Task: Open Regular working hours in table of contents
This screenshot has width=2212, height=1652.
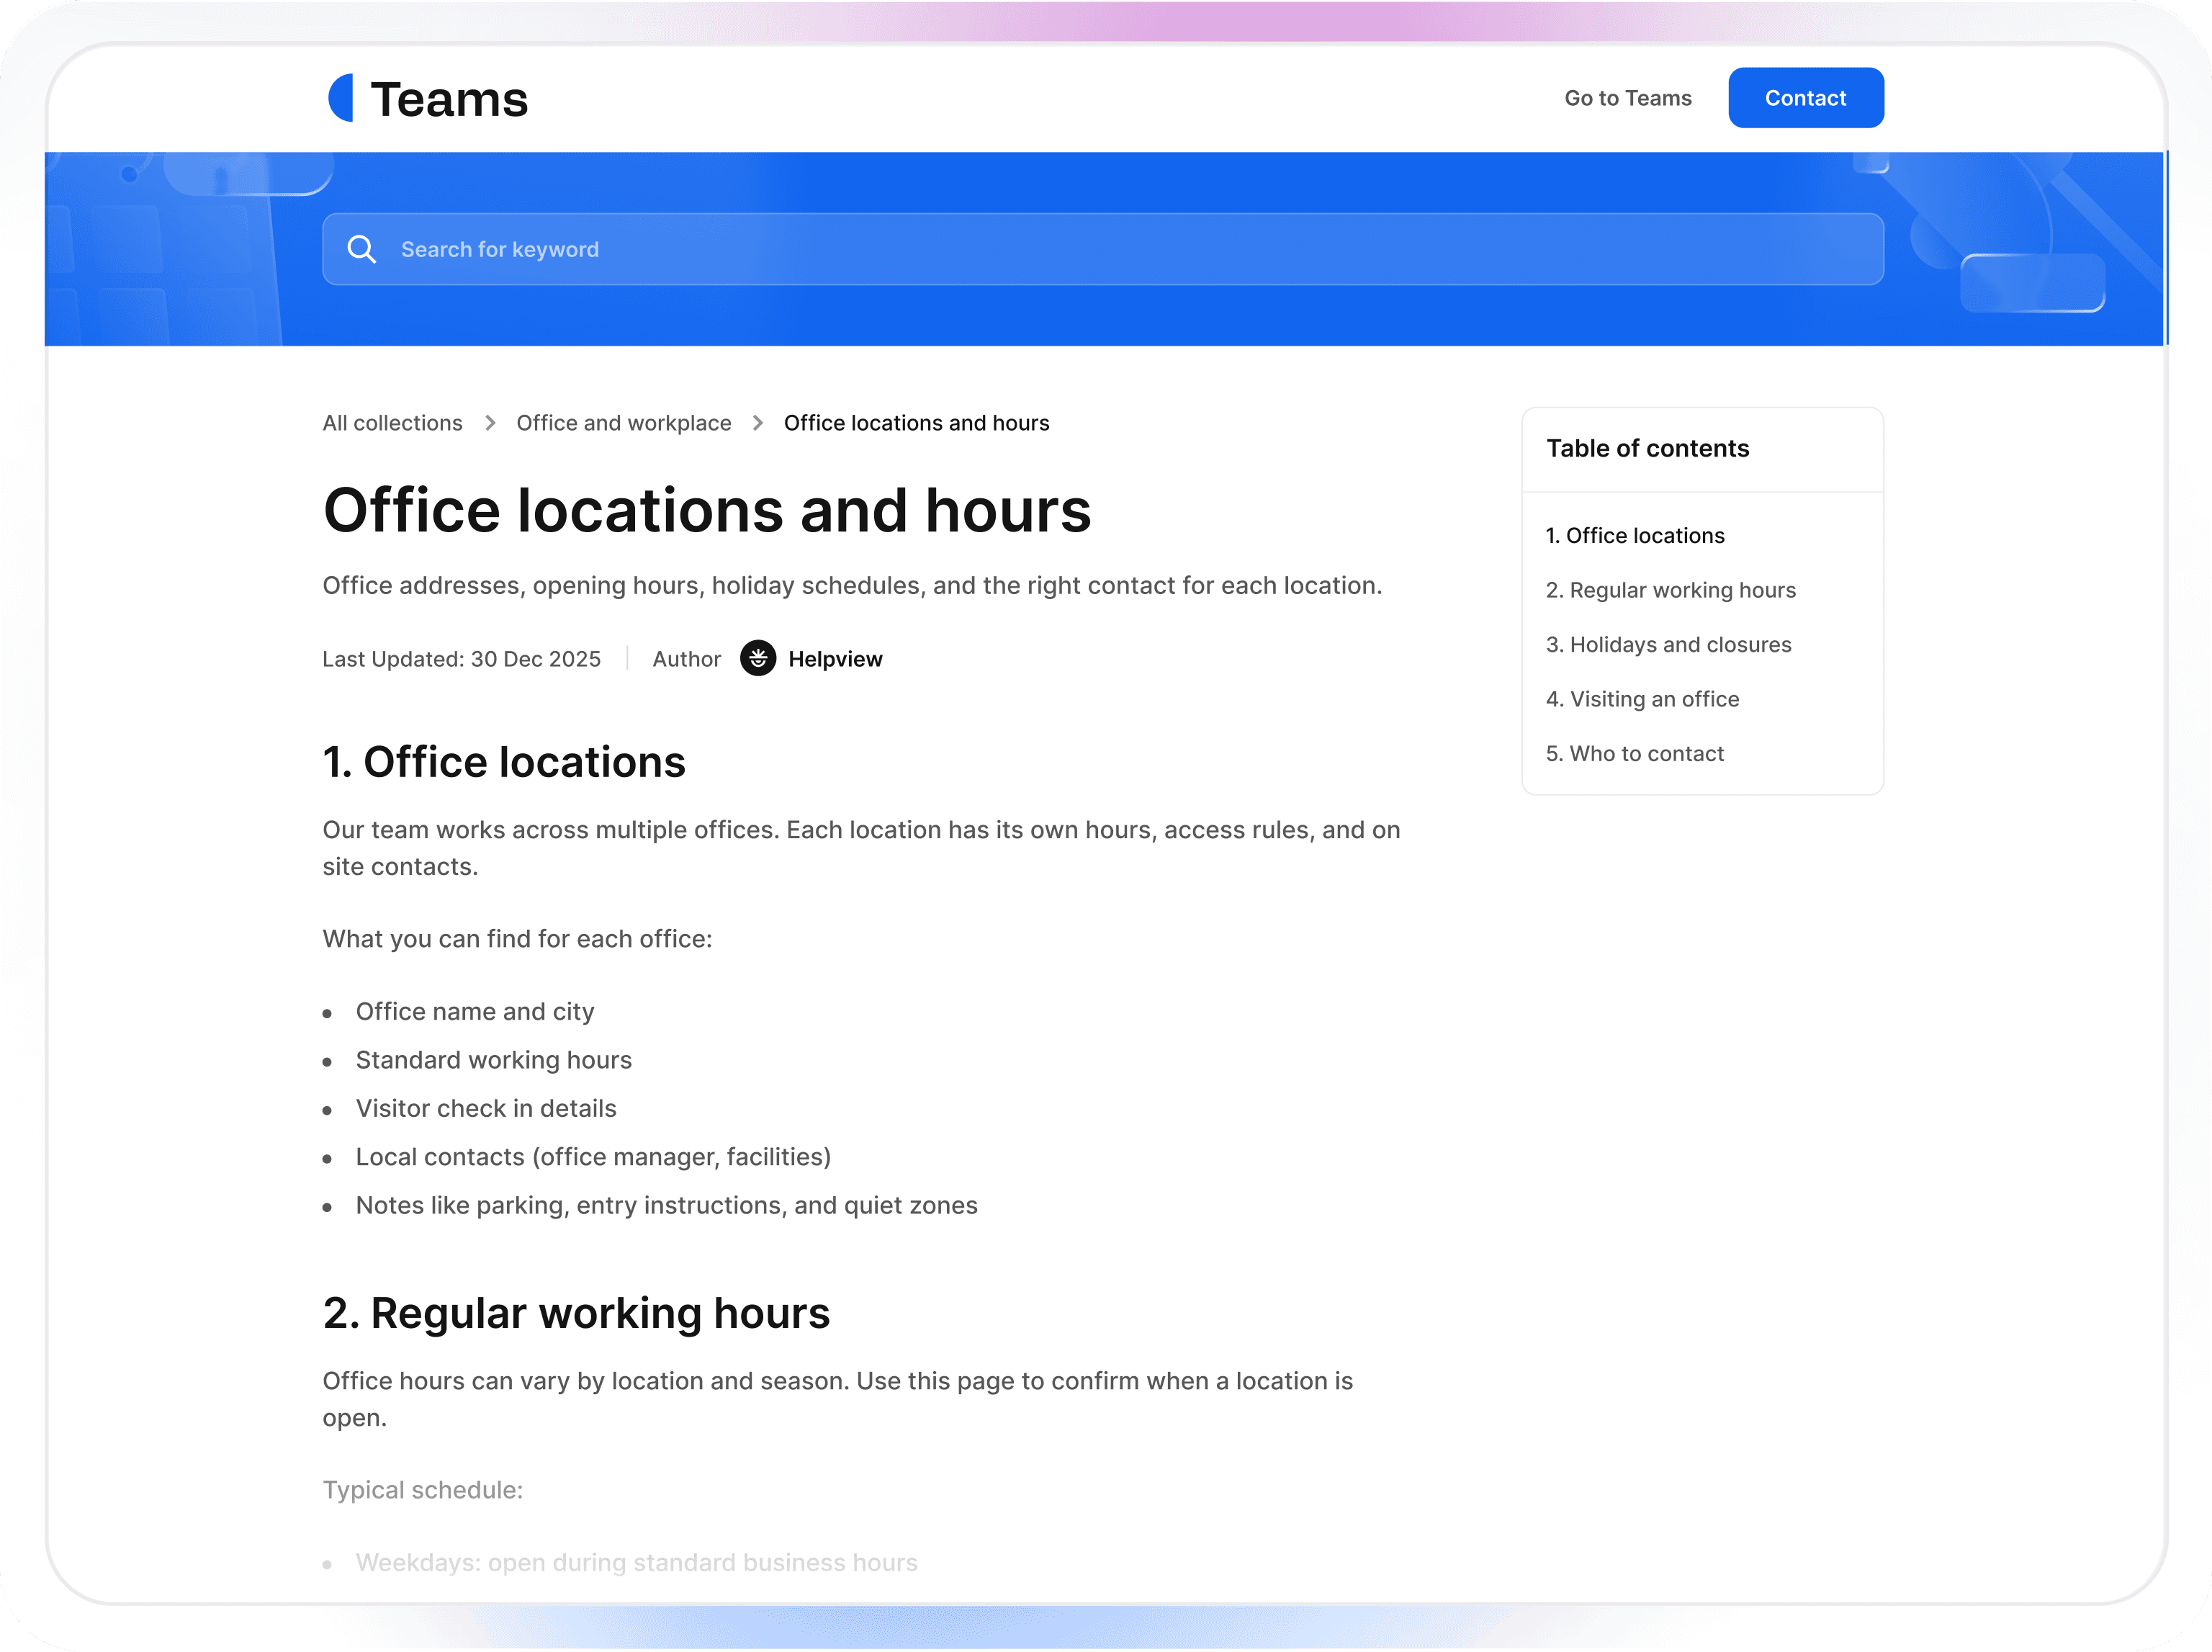Action: [1670, 590]
